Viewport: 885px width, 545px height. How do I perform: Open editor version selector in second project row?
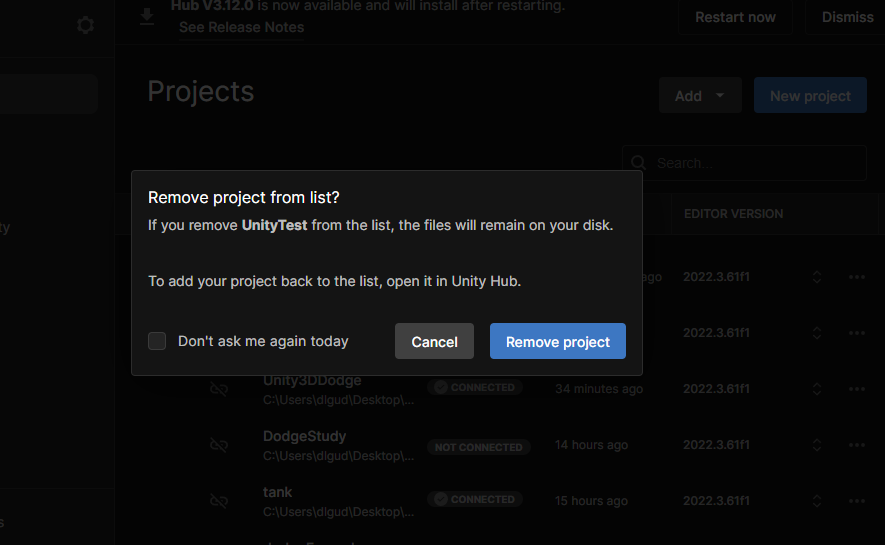[x=817, y=333]
